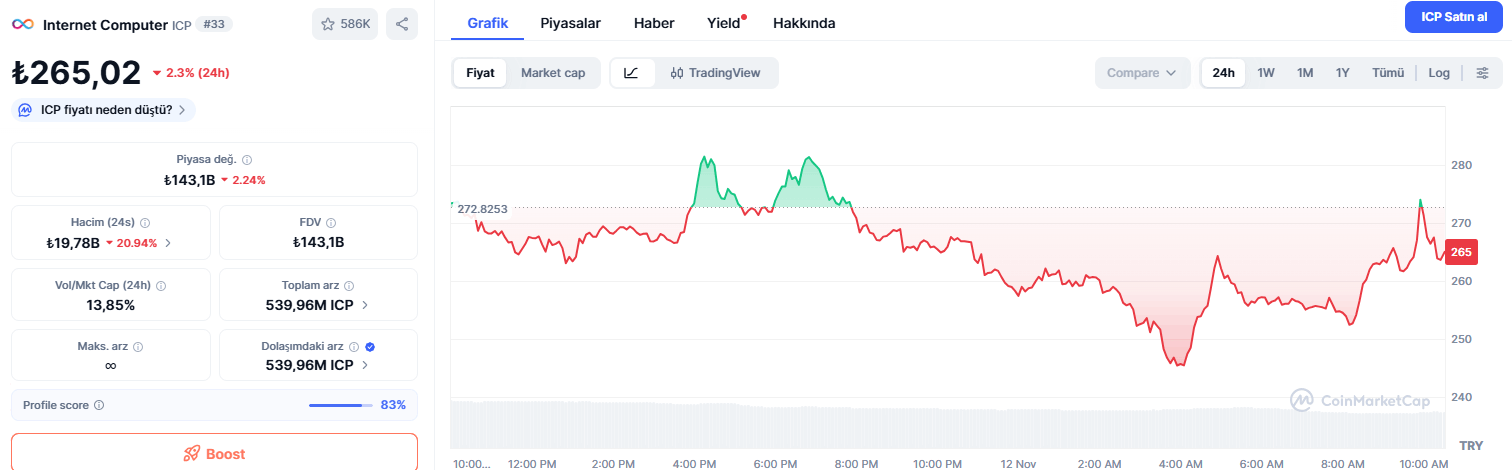Click the line chart type icon
This screenshot has width=1512, height=470.
pyautogui.click(x=631, y=73)
